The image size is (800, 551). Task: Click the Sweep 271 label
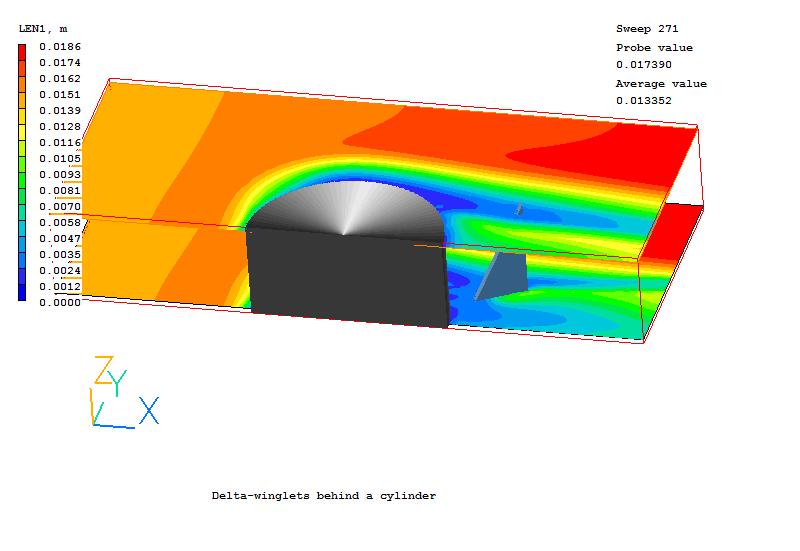[646, 30]
